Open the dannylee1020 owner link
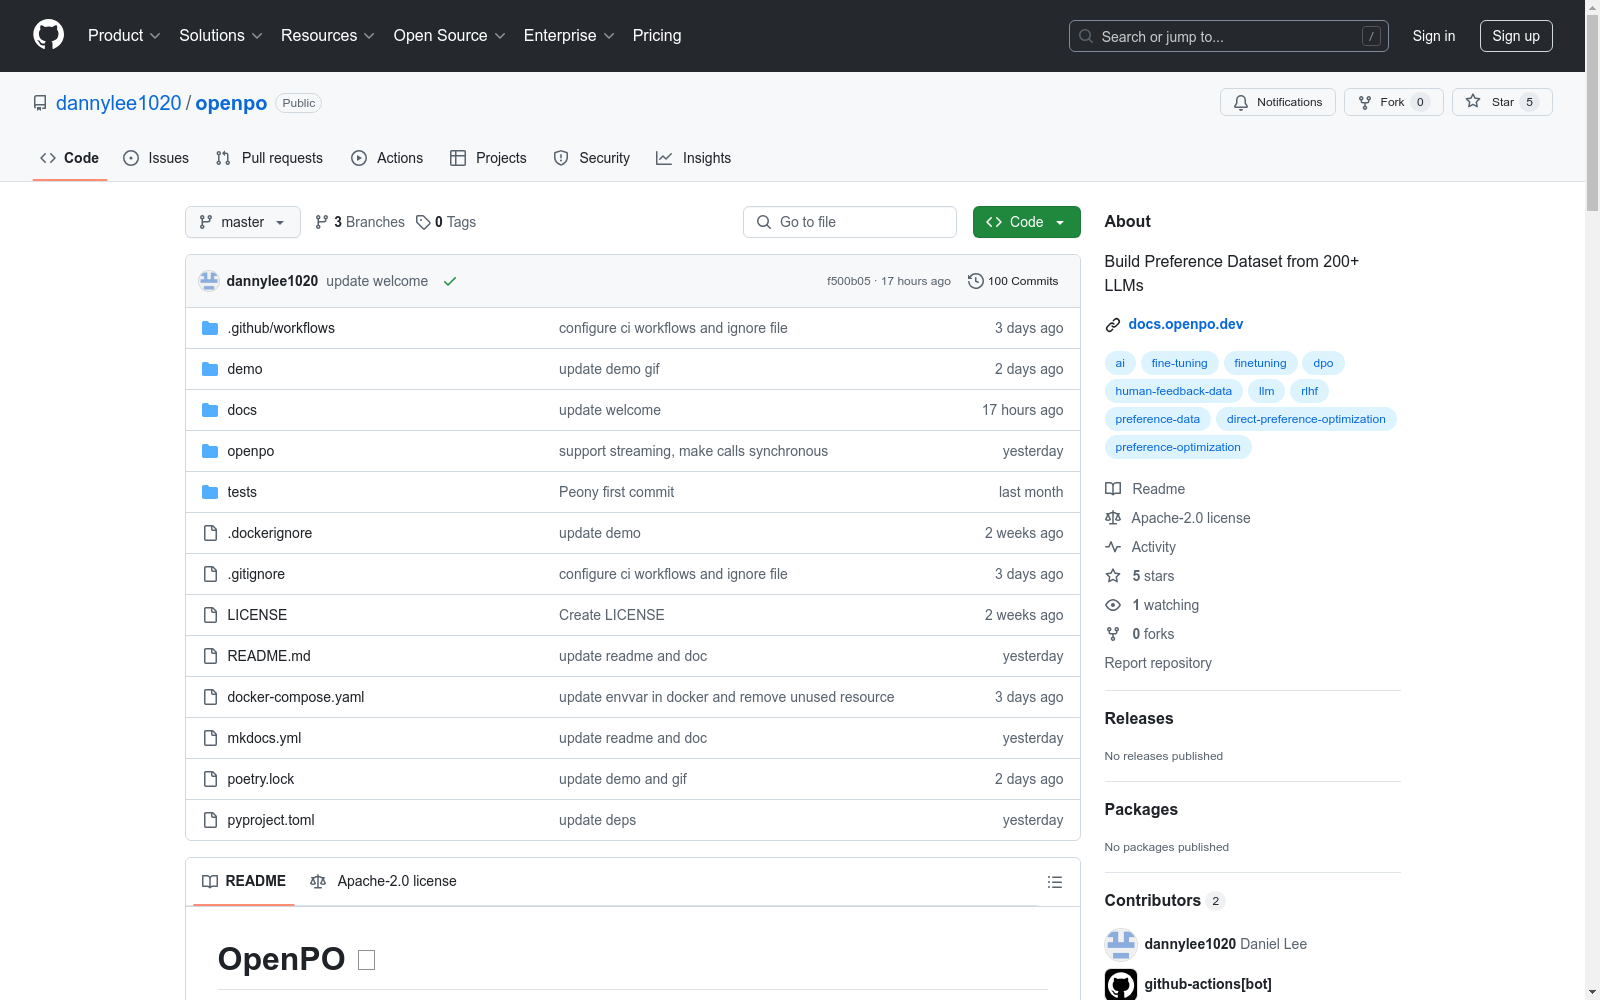This screenshot has height=1000, width=1600. coord(119,103)
